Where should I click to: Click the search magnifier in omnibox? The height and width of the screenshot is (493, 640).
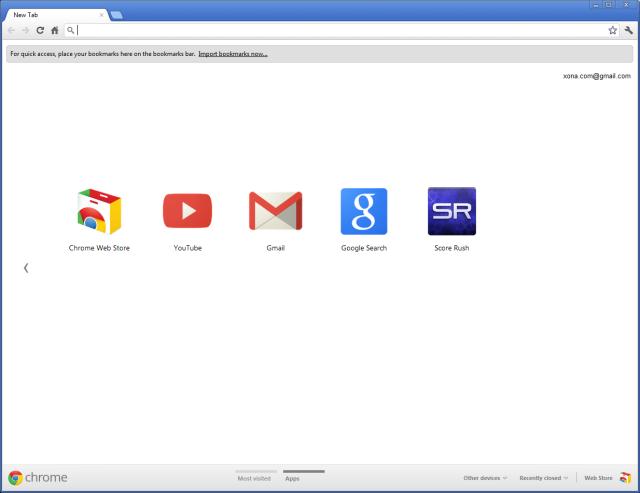tap(71, 30)
